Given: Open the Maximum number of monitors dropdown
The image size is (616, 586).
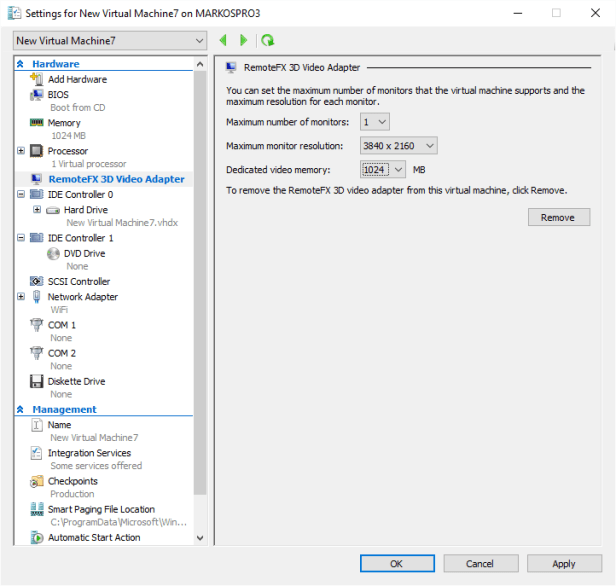Looking at the screenshot, I should click(x=375, y=122).
